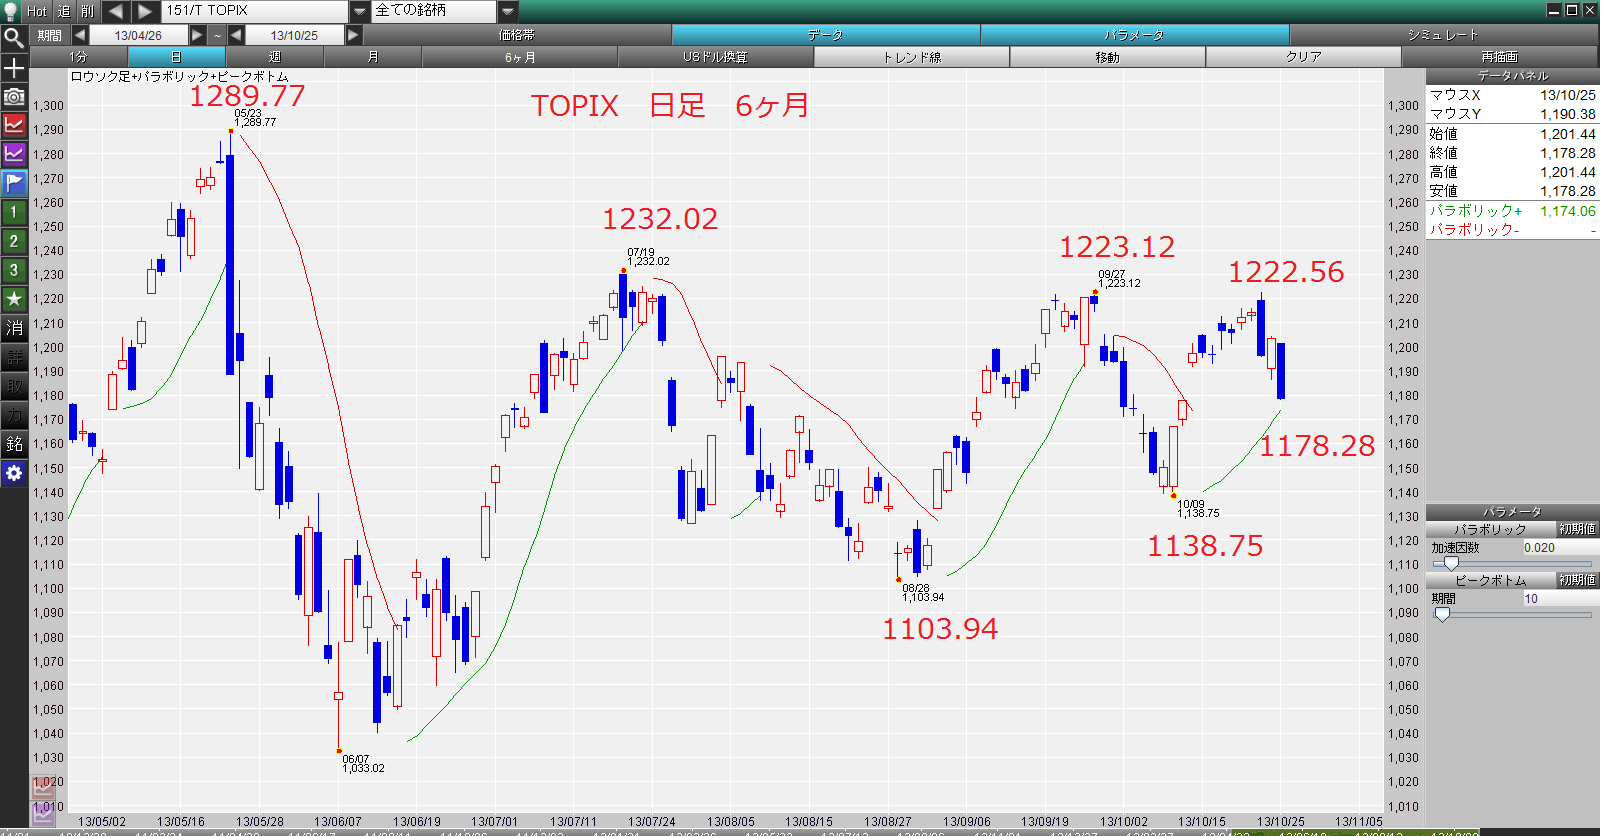This screenshot has height=836, width=1604.
Task: Click the 加速因数 slider handle
Action: point(1451,564)
